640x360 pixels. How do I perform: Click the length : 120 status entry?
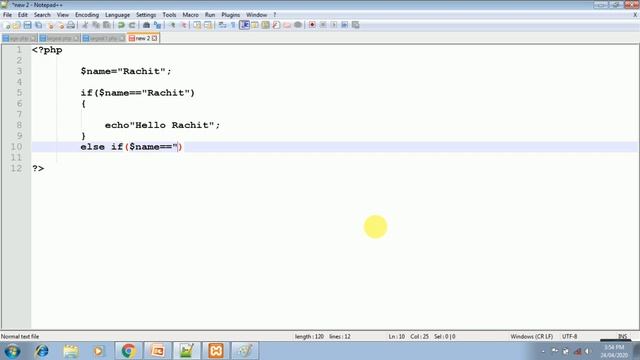309,337
